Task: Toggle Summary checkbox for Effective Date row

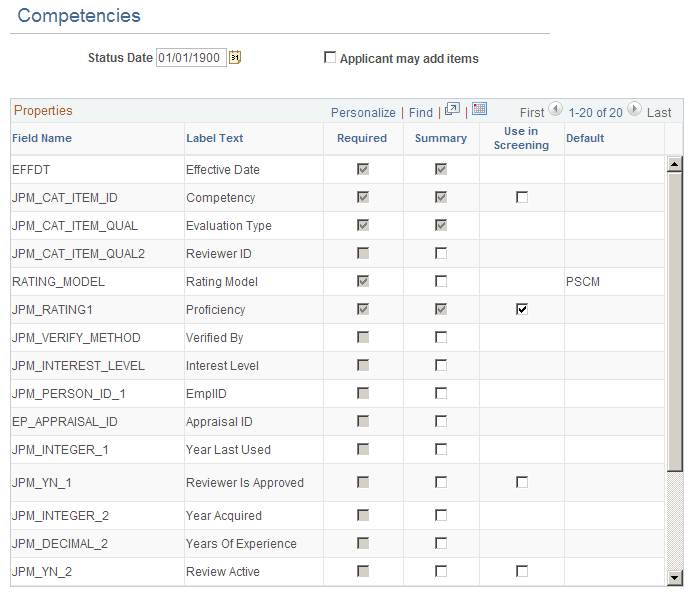Action: point(441,169)
